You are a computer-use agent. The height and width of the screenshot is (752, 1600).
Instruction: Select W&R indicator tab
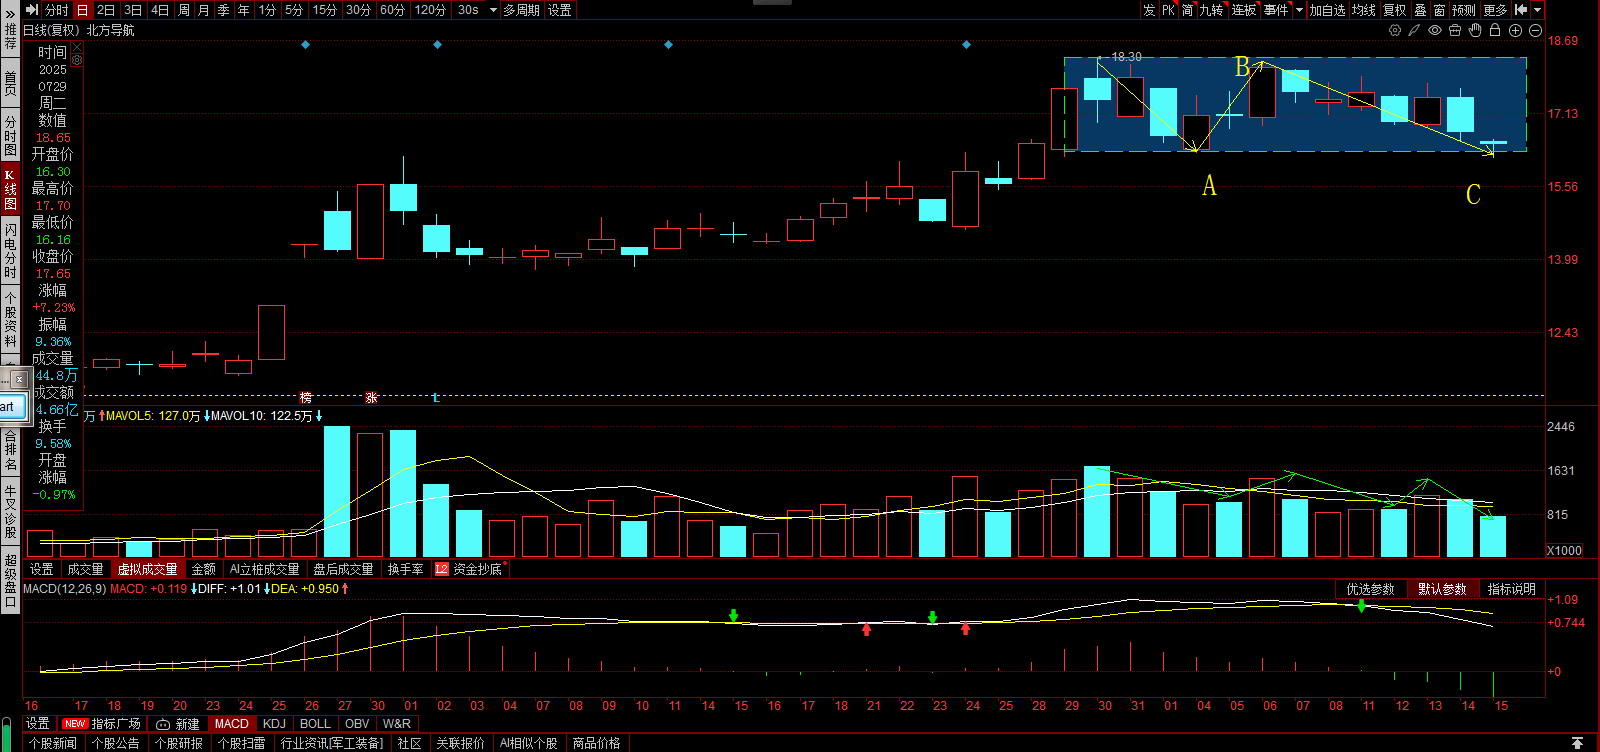coord(397,724)
